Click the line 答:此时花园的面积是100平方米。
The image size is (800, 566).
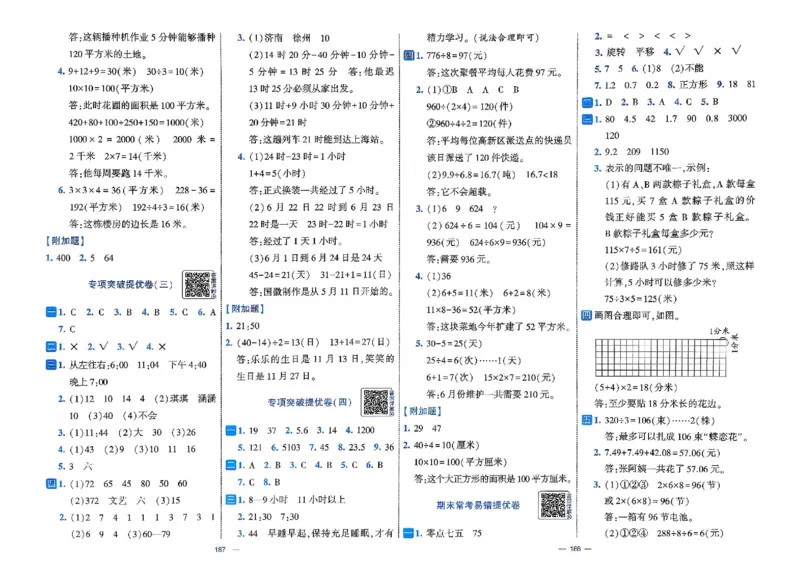click(x=140, y=106)
